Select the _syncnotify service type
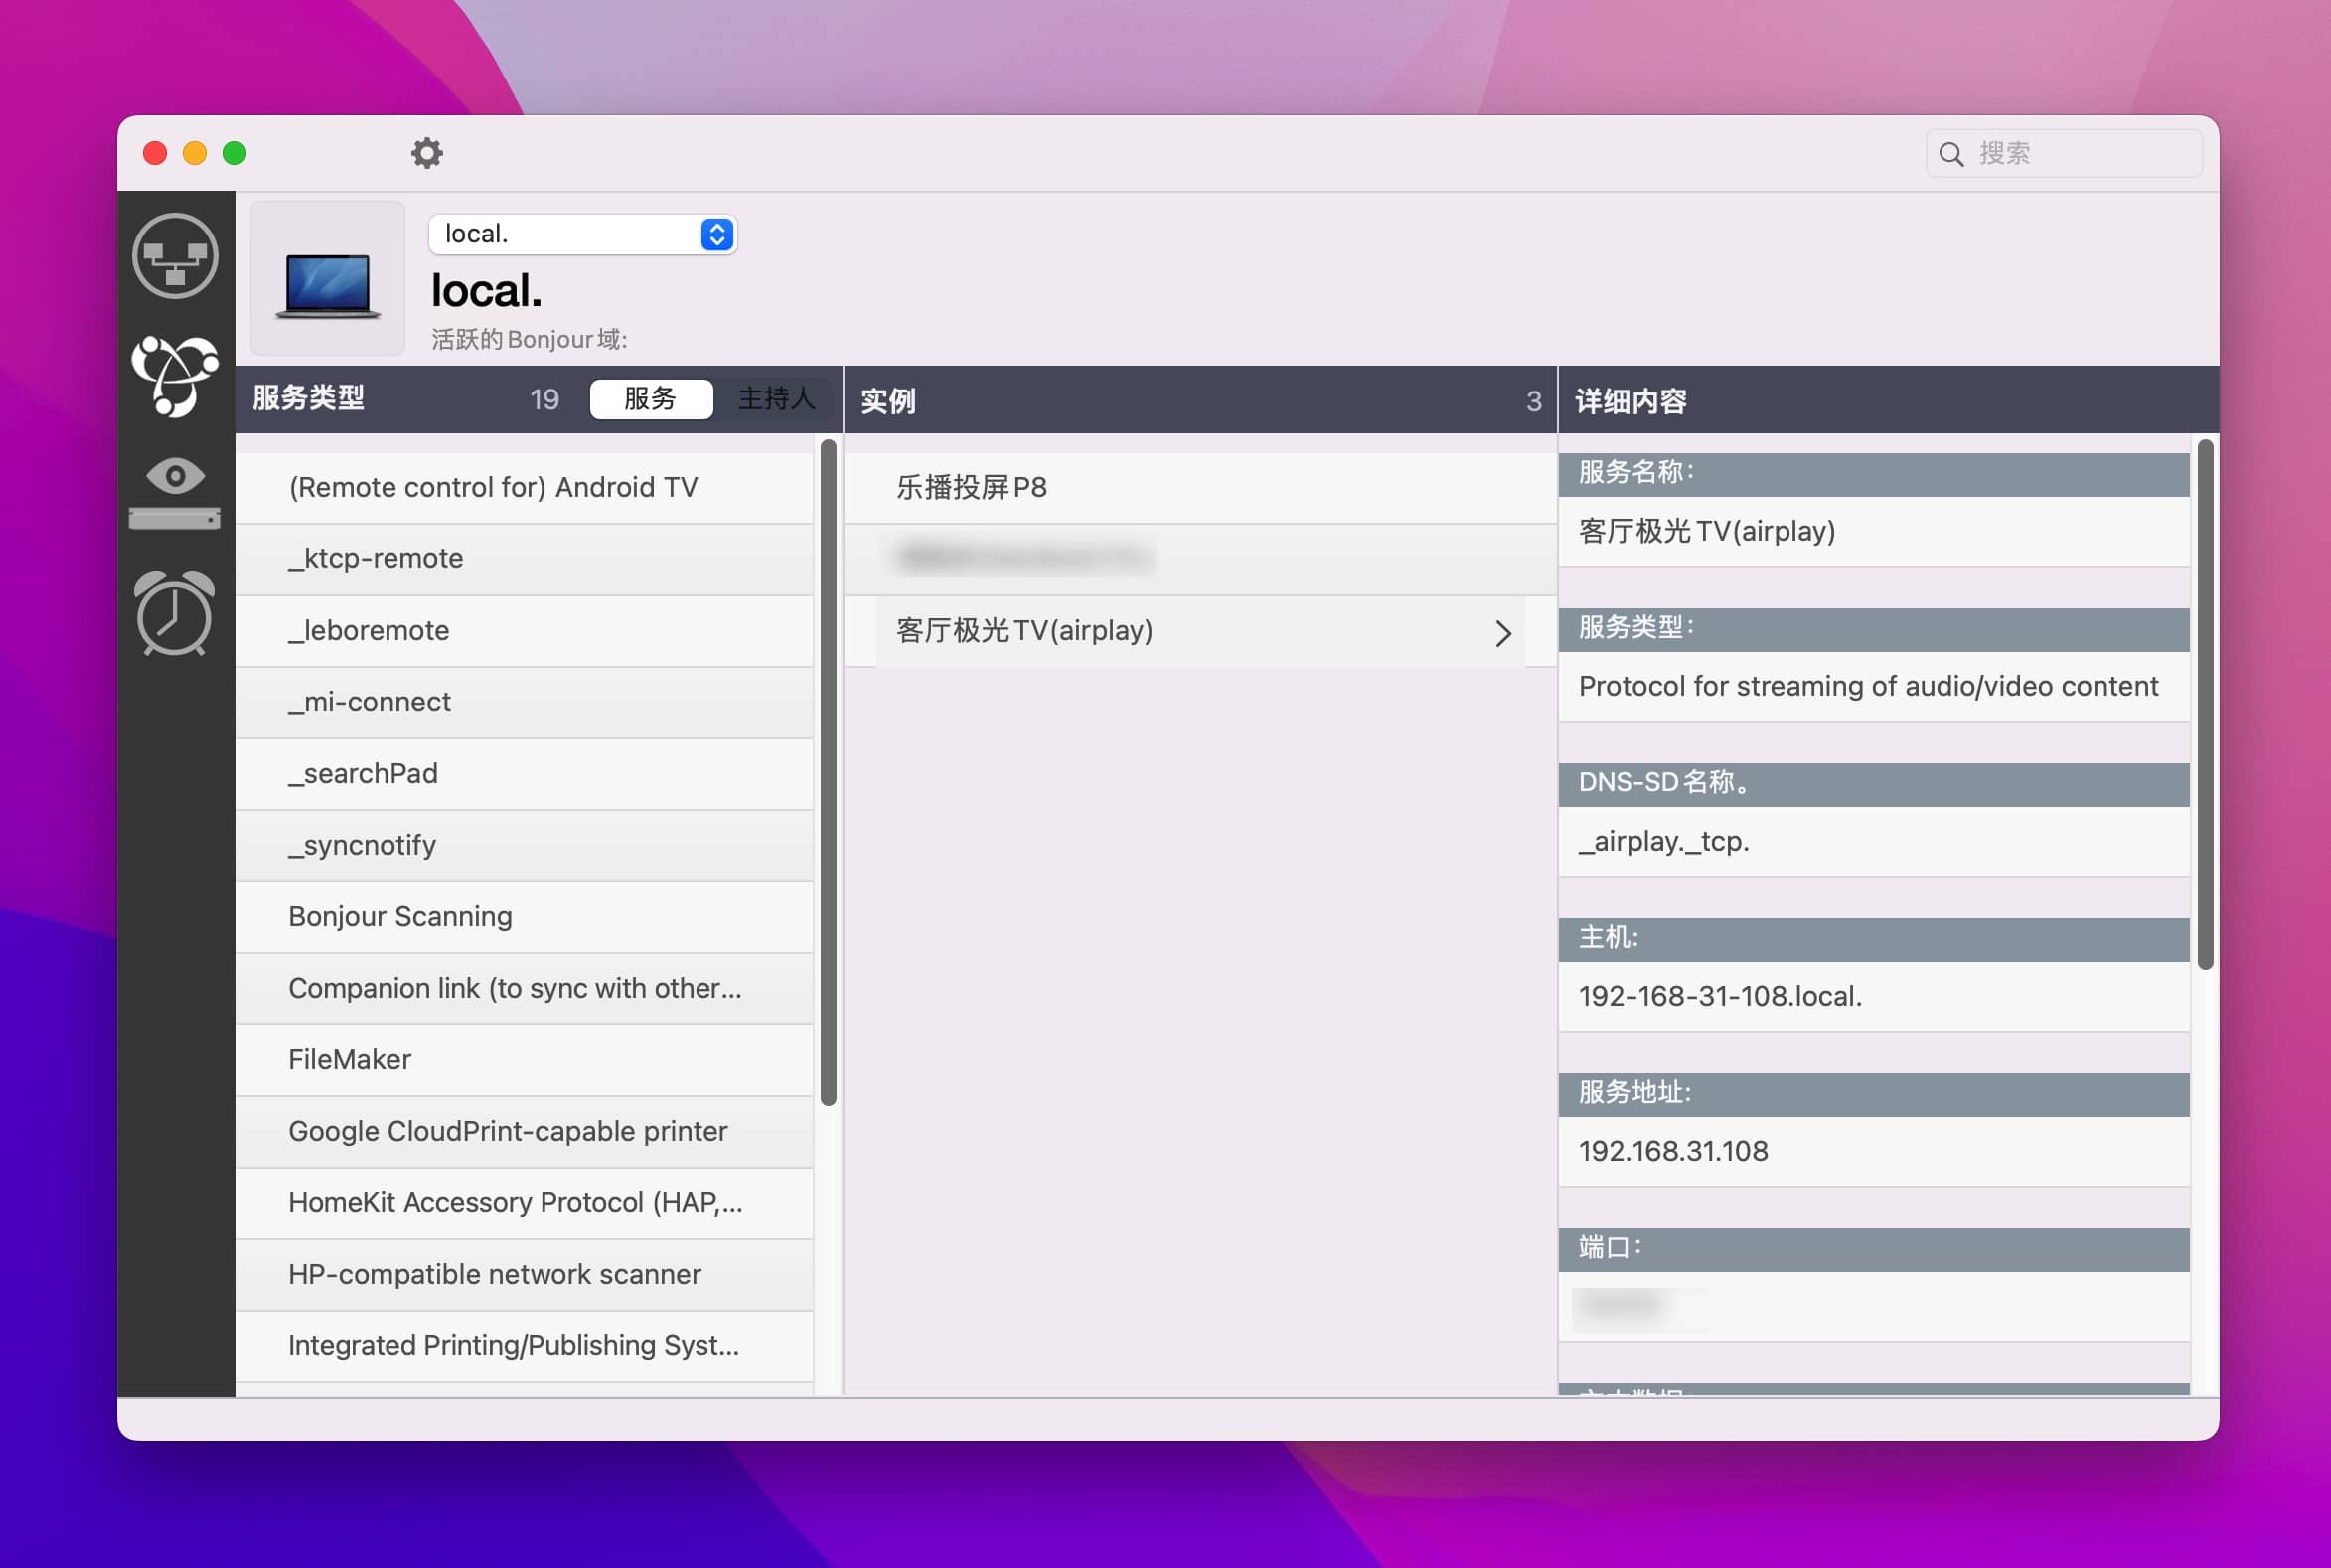The width and height of the screenshot is (2331, 1568). pyautogui.click(x=525, y=845)
